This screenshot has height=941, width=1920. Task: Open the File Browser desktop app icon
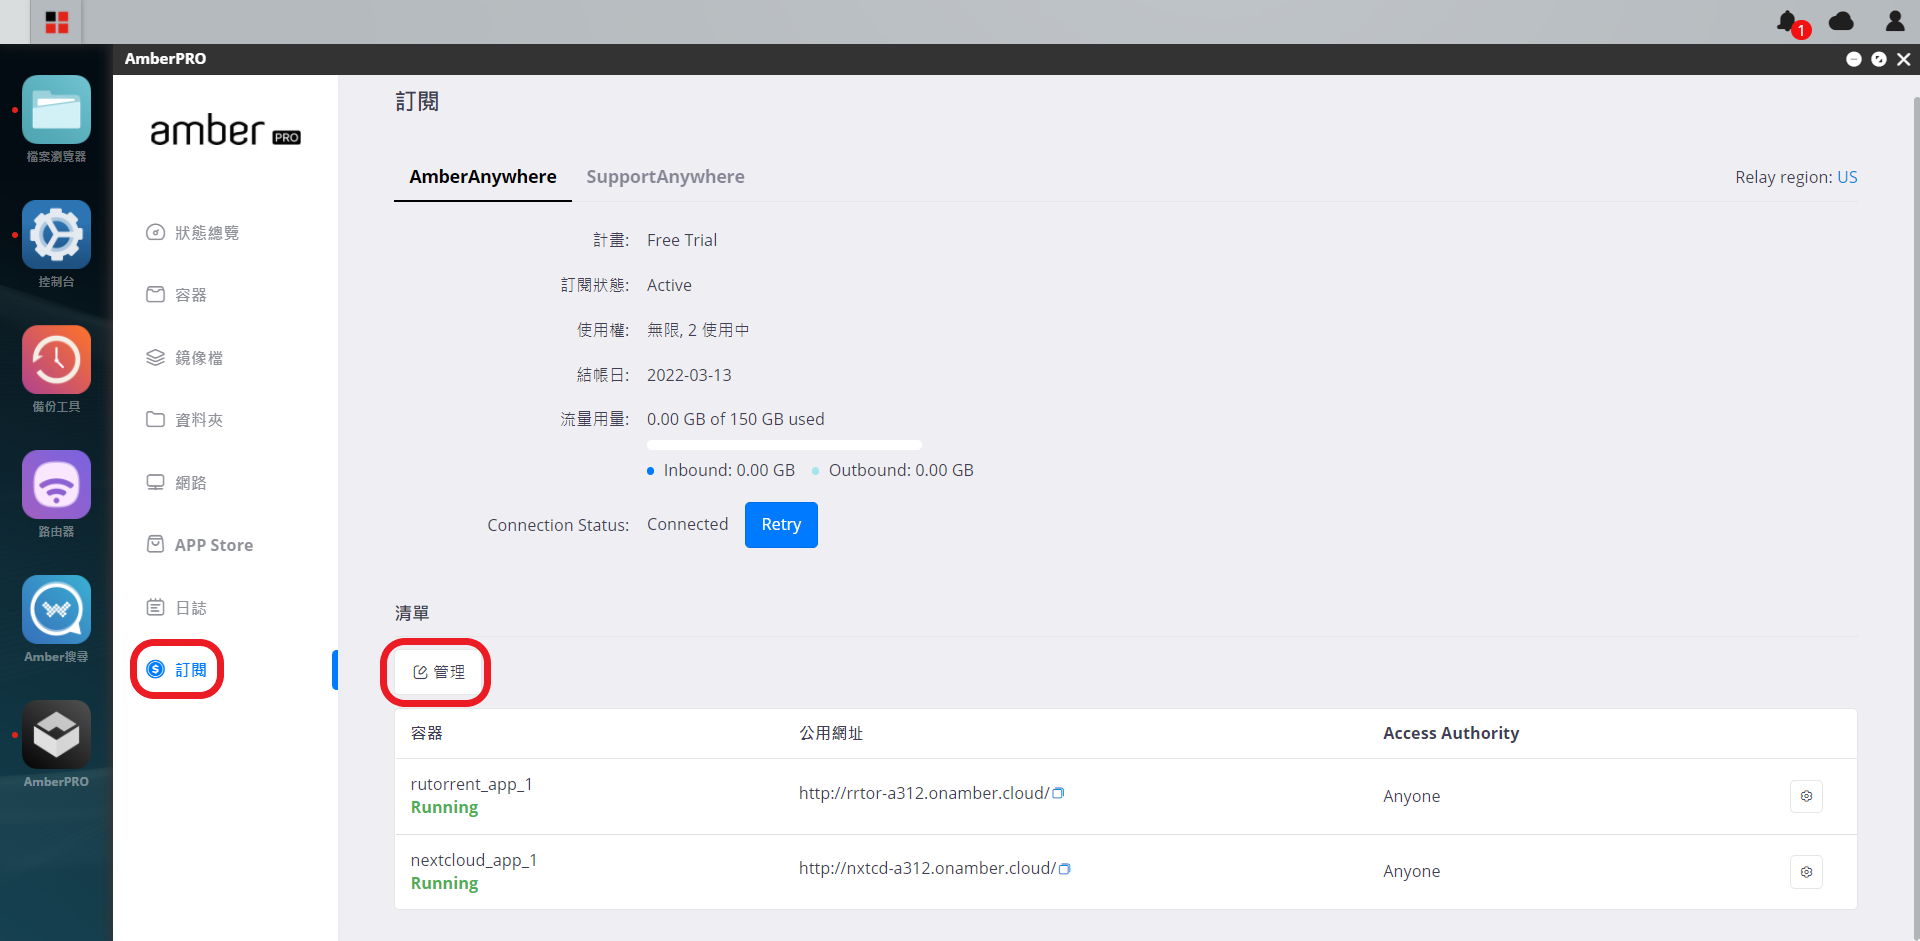pyautogui.click(x=56, y=110)
